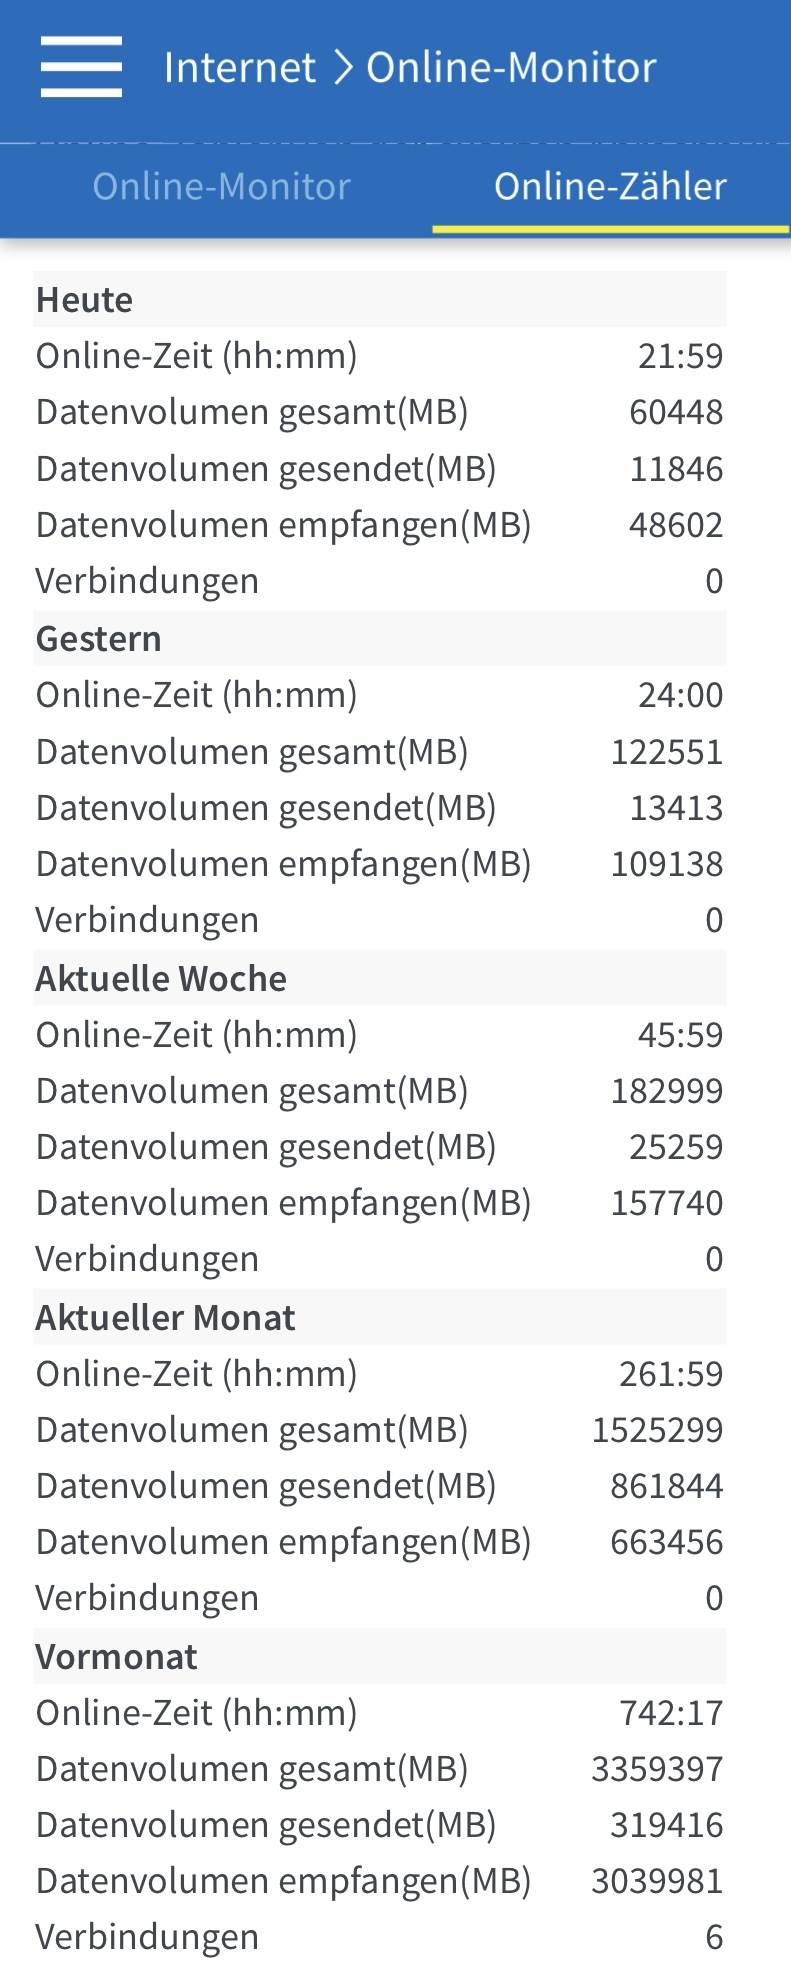Tap the Online-Monitor breadcrumb title
791x1968 pixels.
(x=511, y=68)
